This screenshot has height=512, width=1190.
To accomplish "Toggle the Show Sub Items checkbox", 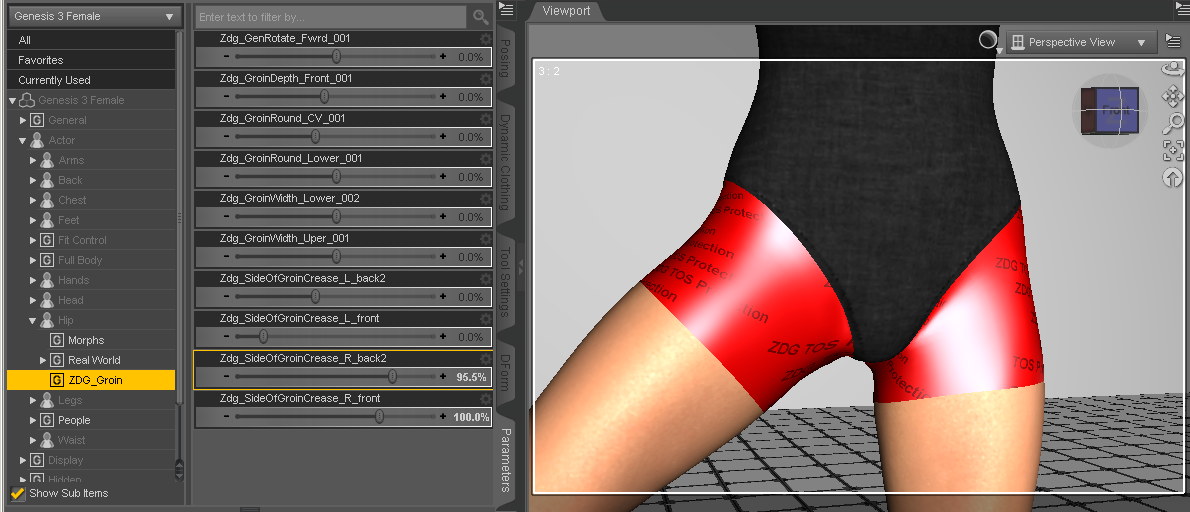I will pos(17,493).
